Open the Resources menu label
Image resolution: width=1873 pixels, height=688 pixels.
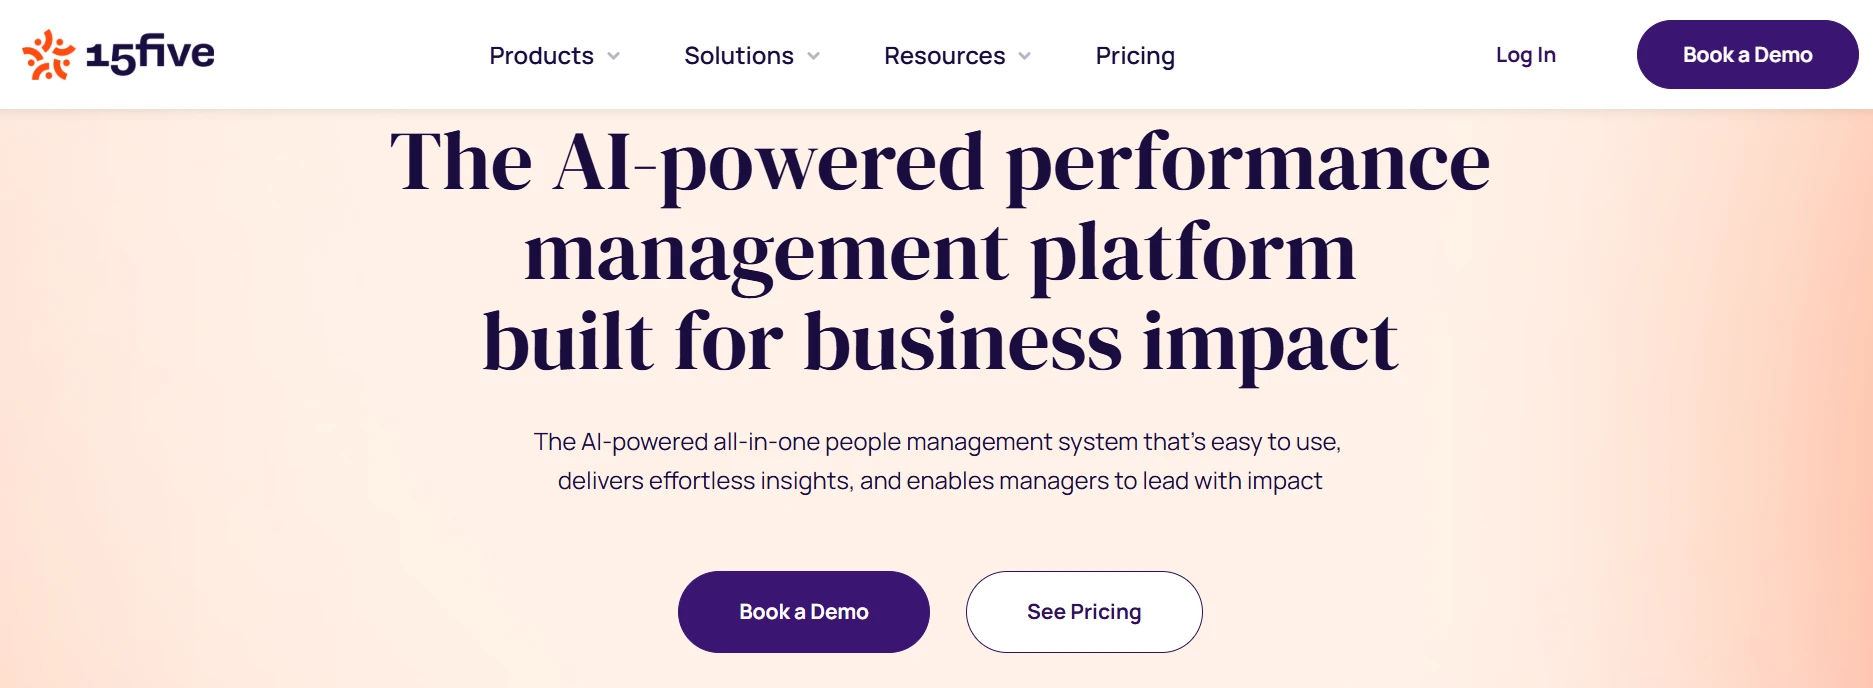tap(944, 56)
